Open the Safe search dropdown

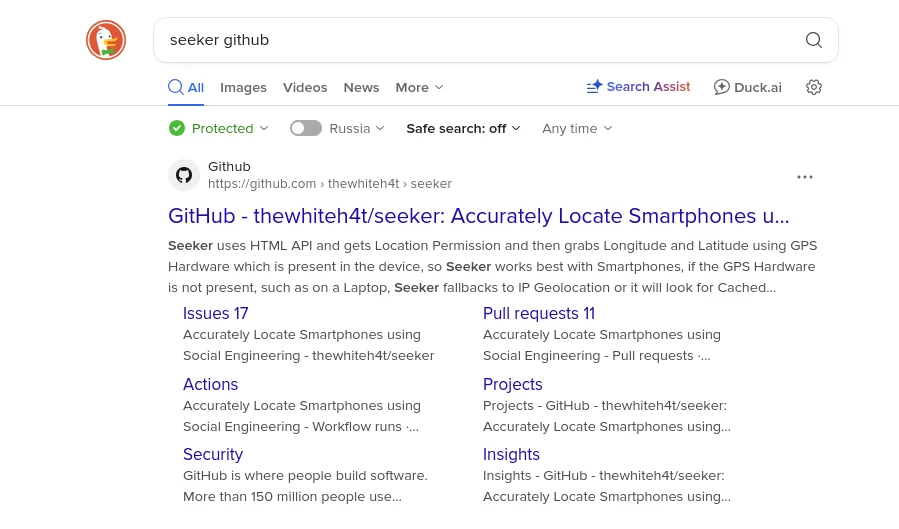pyautogui.click(x=463, y=128)
